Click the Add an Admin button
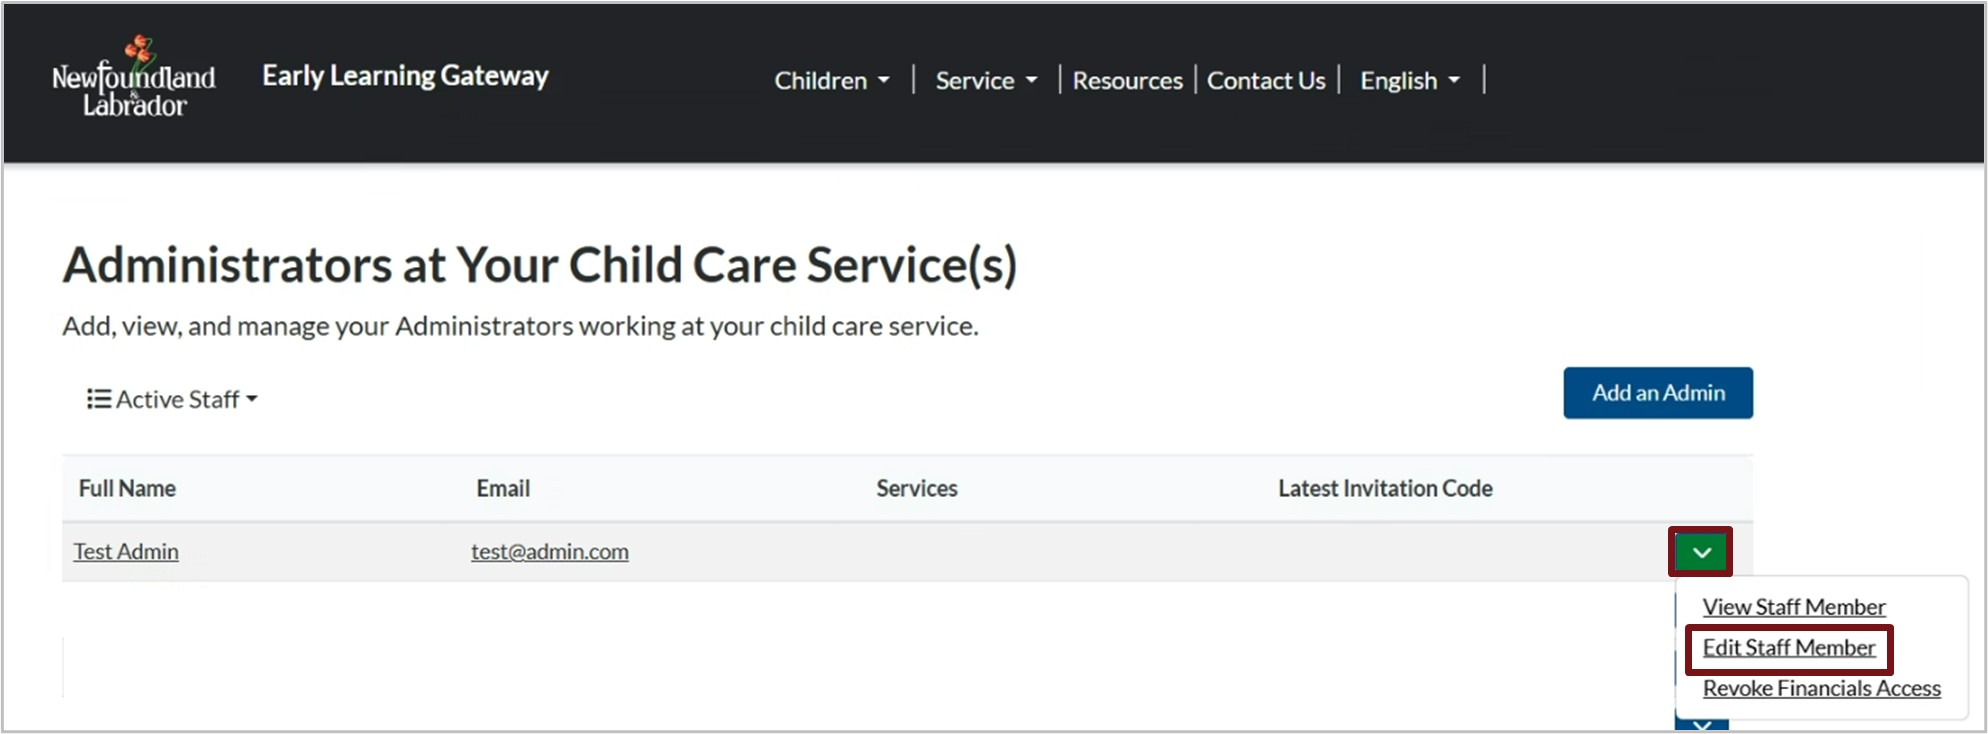 tap(1657, 393)
